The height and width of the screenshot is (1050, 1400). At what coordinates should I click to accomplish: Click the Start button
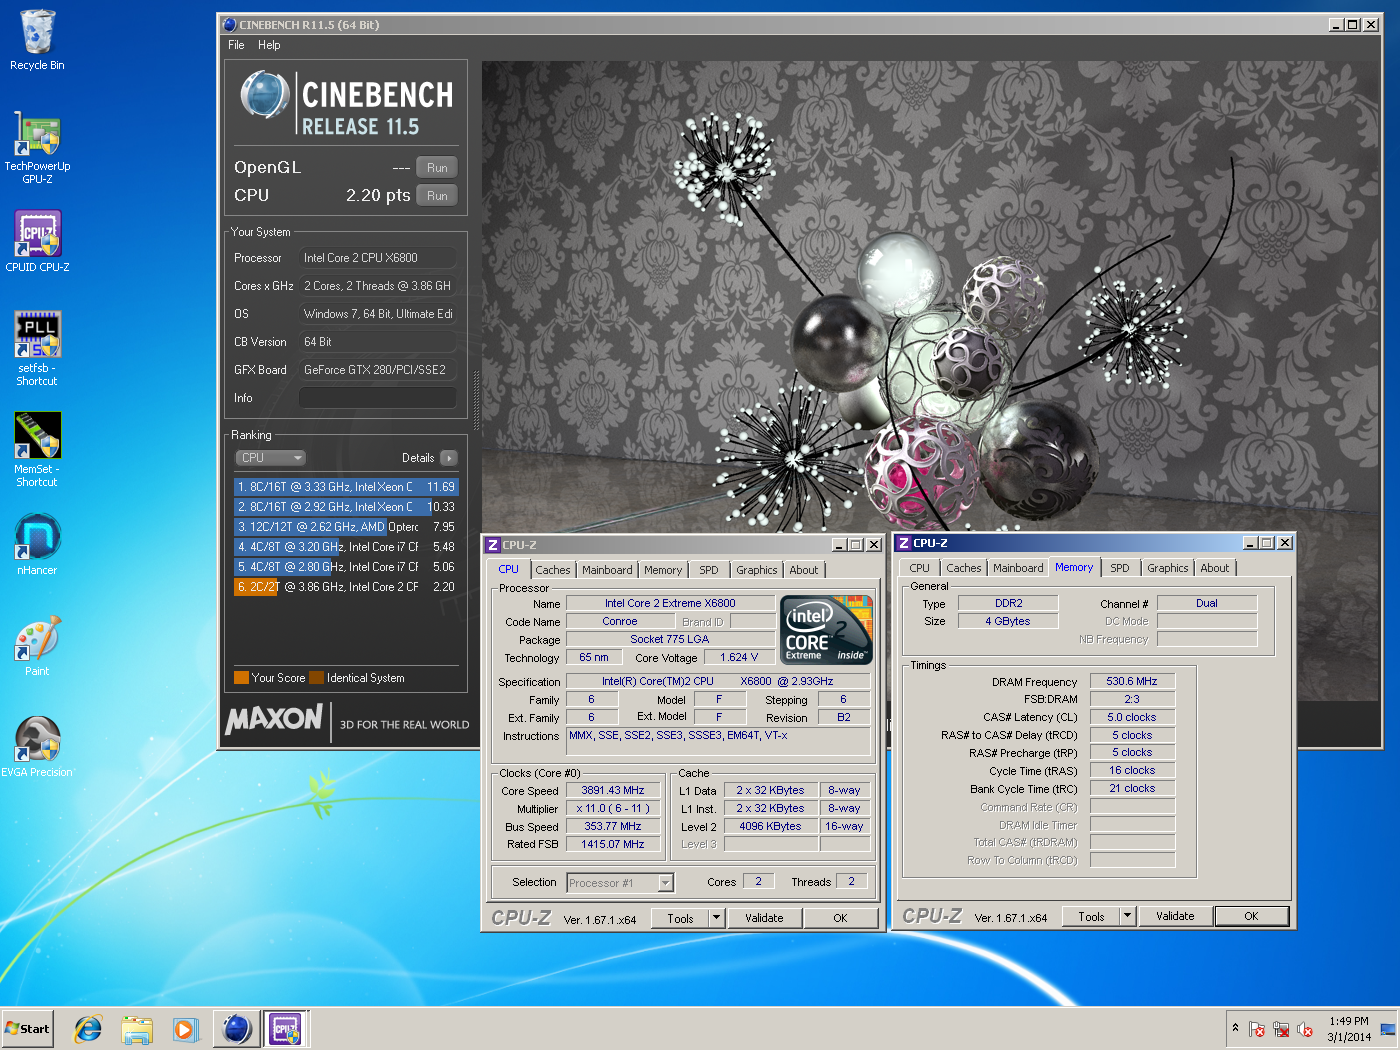[x=28, y=1028]
